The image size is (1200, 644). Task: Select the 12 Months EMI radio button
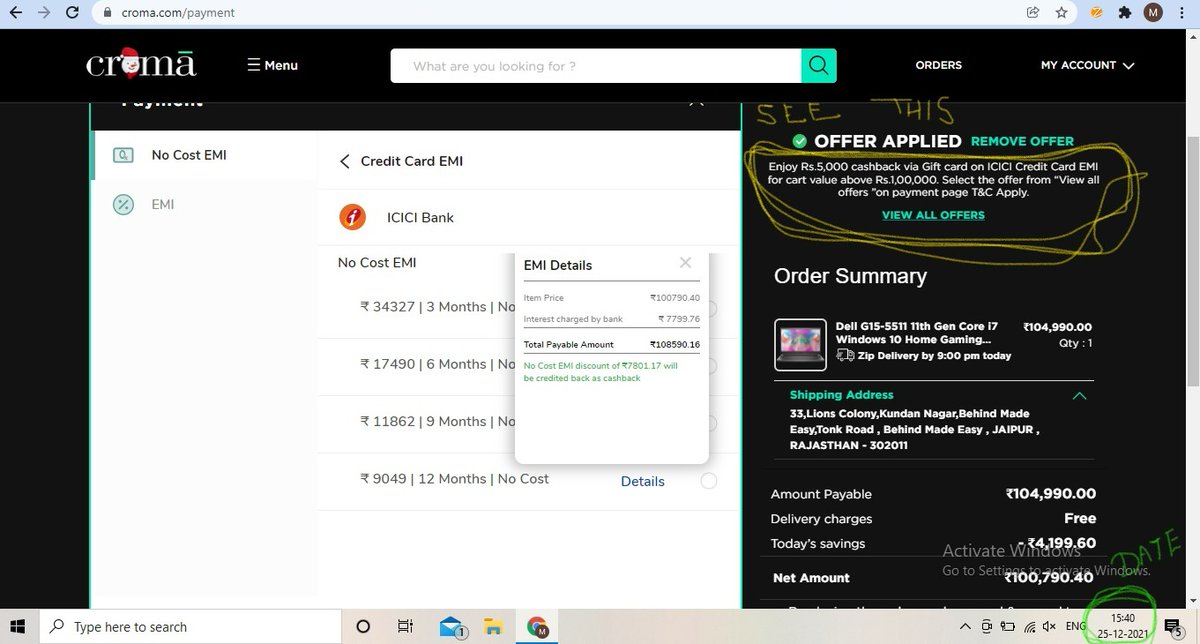708,481
